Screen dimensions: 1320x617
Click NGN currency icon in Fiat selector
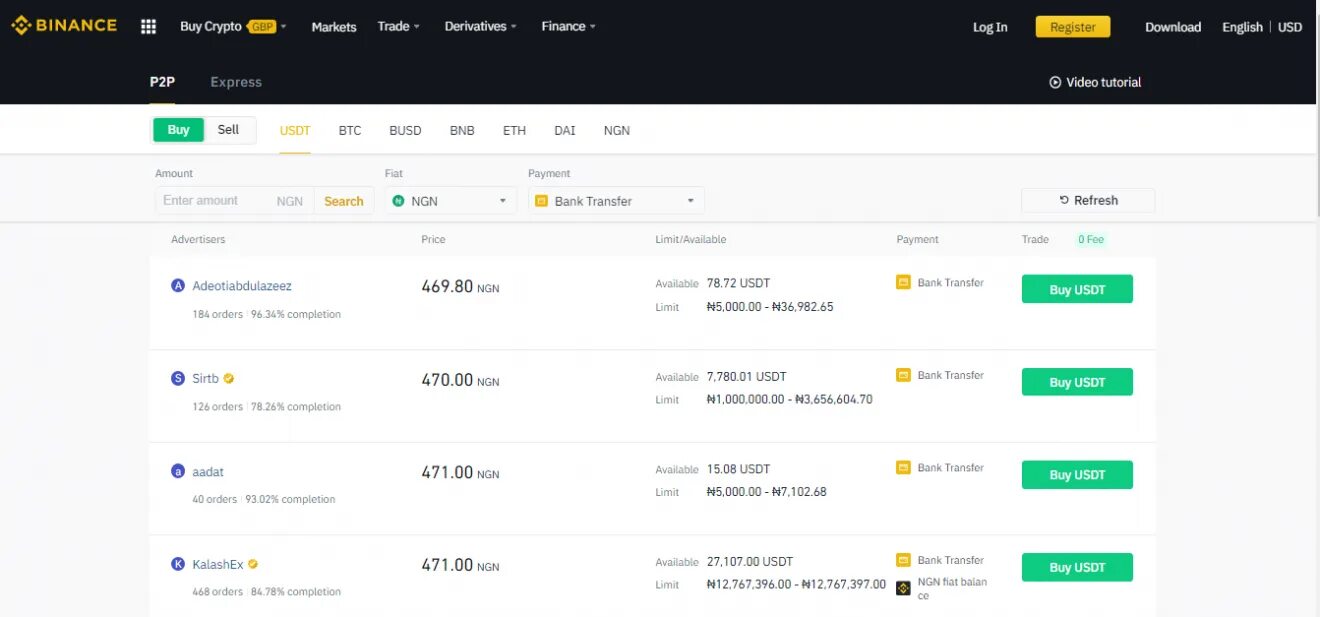click(x=398, y=201)
